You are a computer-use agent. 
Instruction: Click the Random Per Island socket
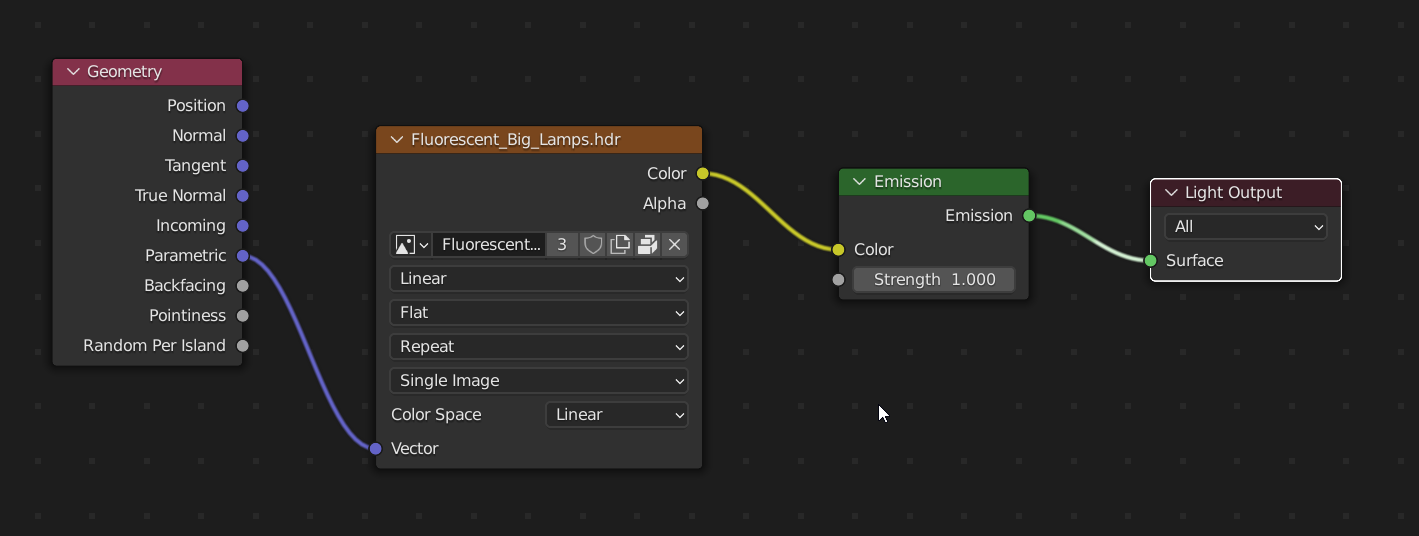[243, 346]
